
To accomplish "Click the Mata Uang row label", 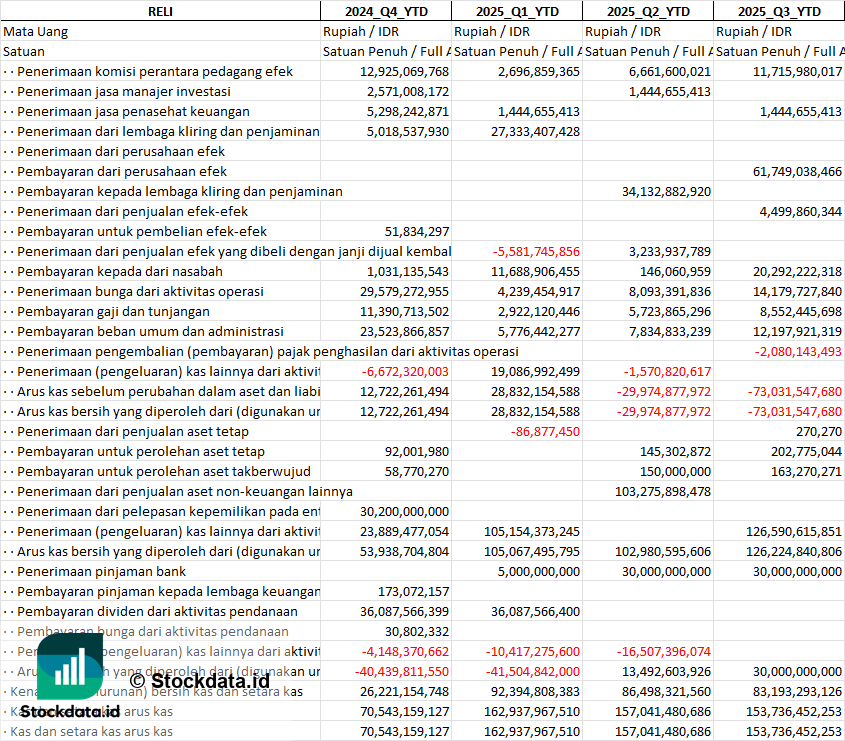I will click(36, 32).
